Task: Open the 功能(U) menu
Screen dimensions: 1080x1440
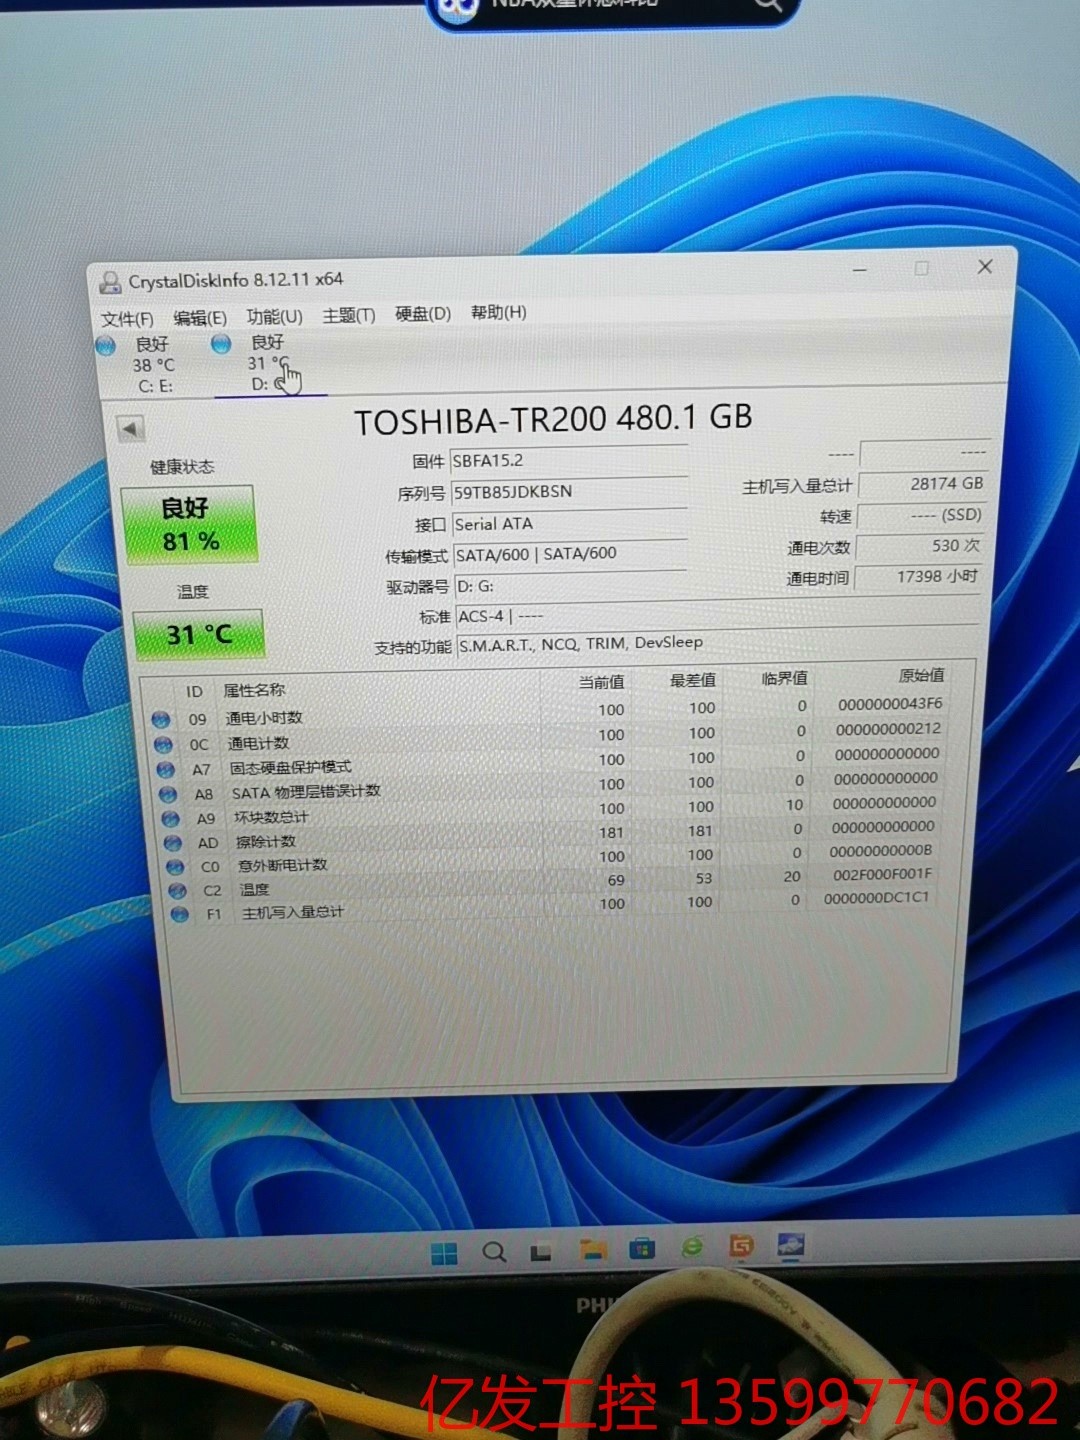Action: [x=274, y=316]
